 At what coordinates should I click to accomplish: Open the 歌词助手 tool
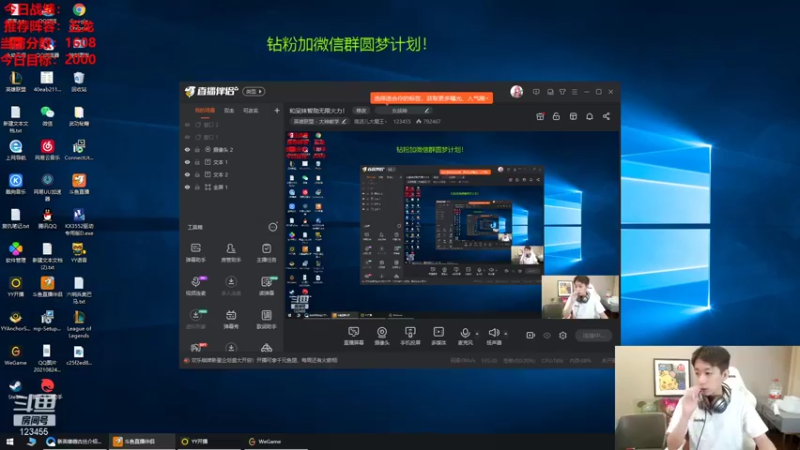(x=266, y=319)
